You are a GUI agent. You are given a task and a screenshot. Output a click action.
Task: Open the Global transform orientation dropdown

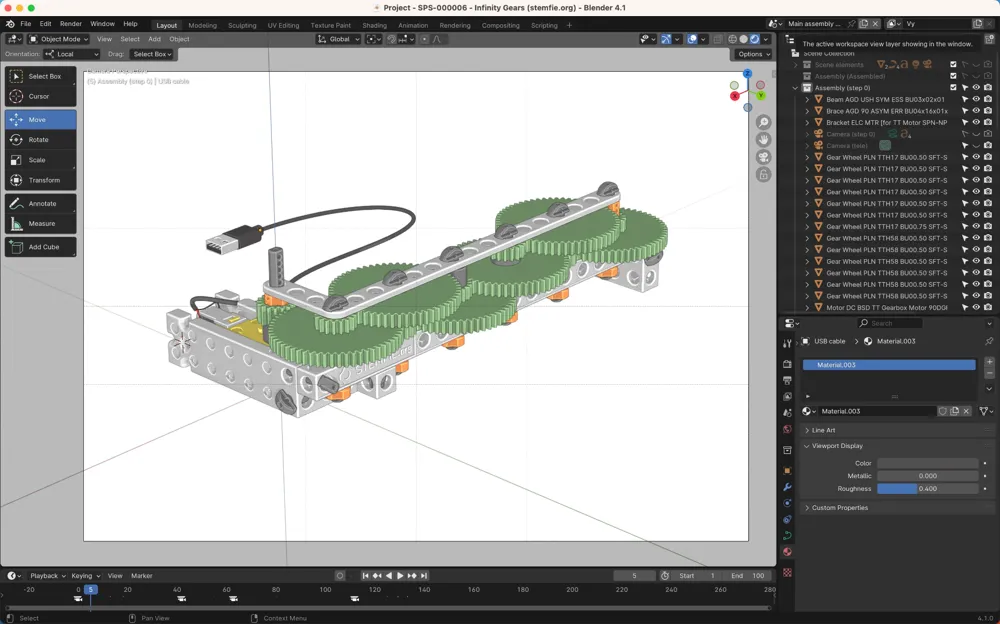[x=338, y=39]
